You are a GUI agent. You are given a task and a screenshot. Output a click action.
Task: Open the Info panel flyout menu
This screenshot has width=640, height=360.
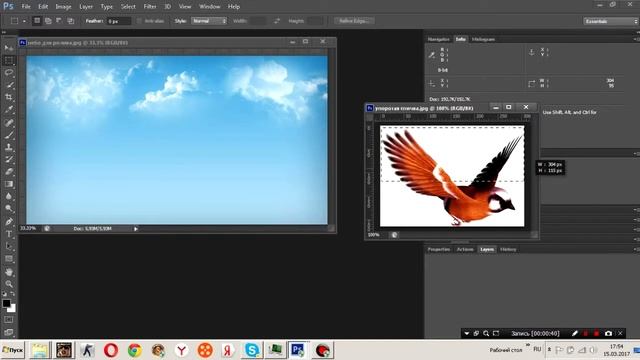[x=637, y=39]
